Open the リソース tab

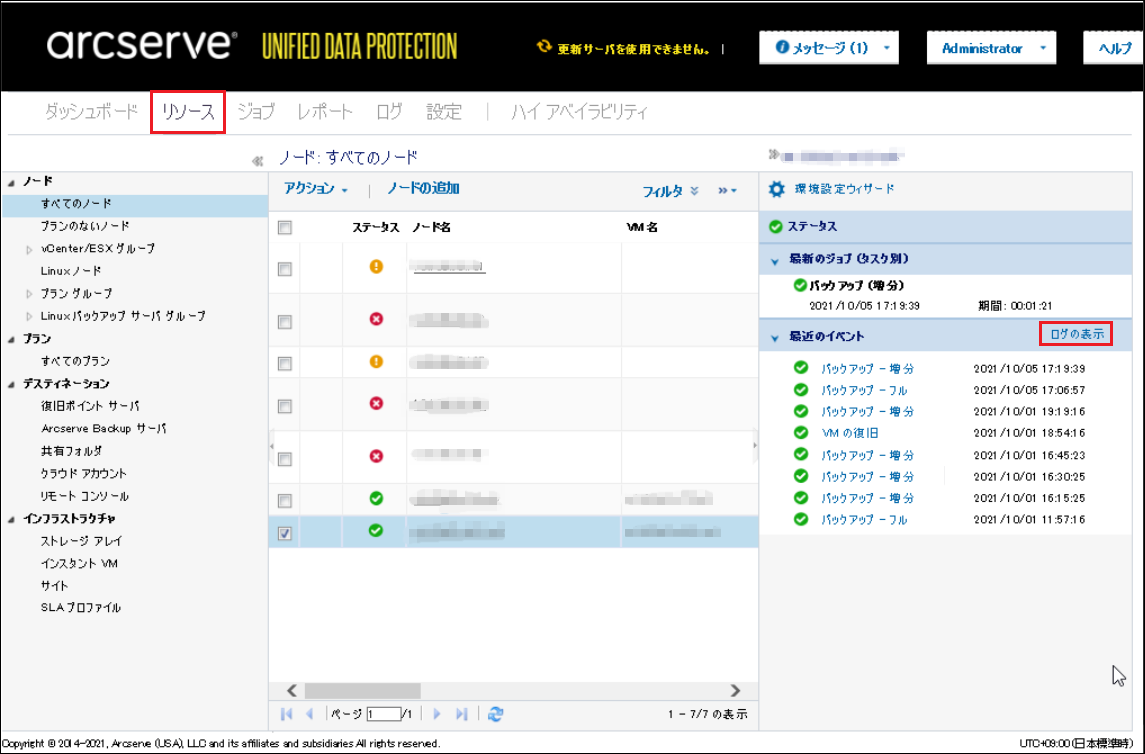(188, 112)
